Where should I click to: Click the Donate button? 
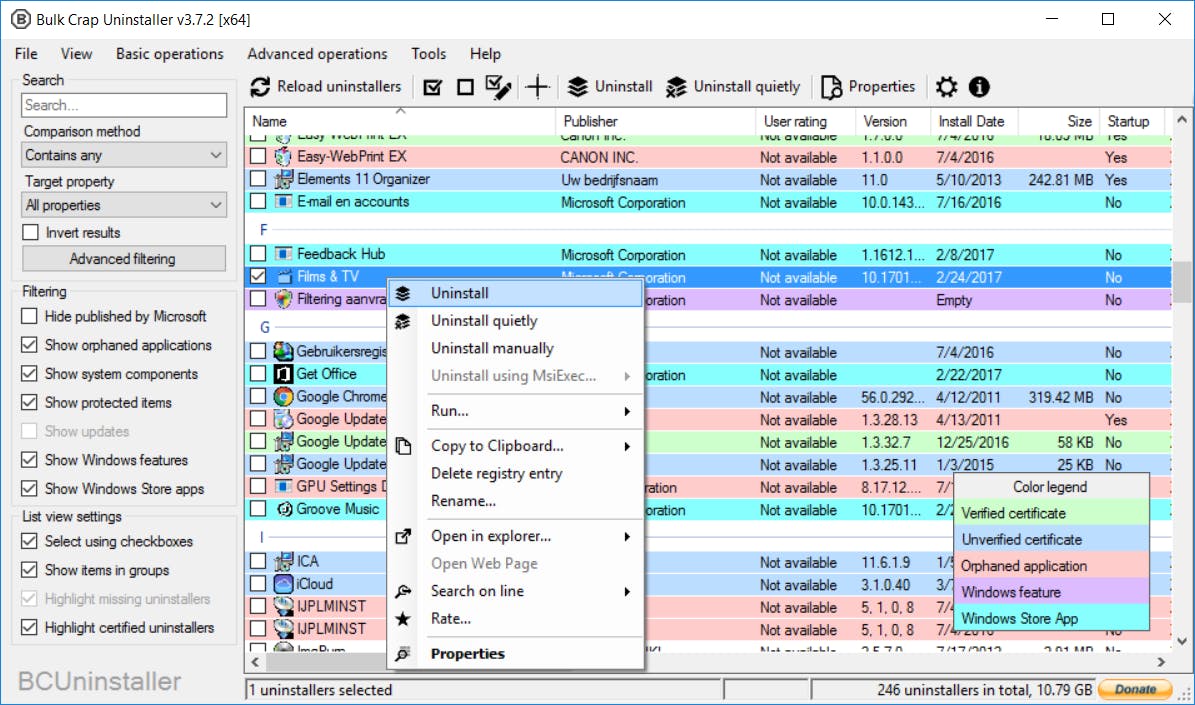(x=1135, y=689)
